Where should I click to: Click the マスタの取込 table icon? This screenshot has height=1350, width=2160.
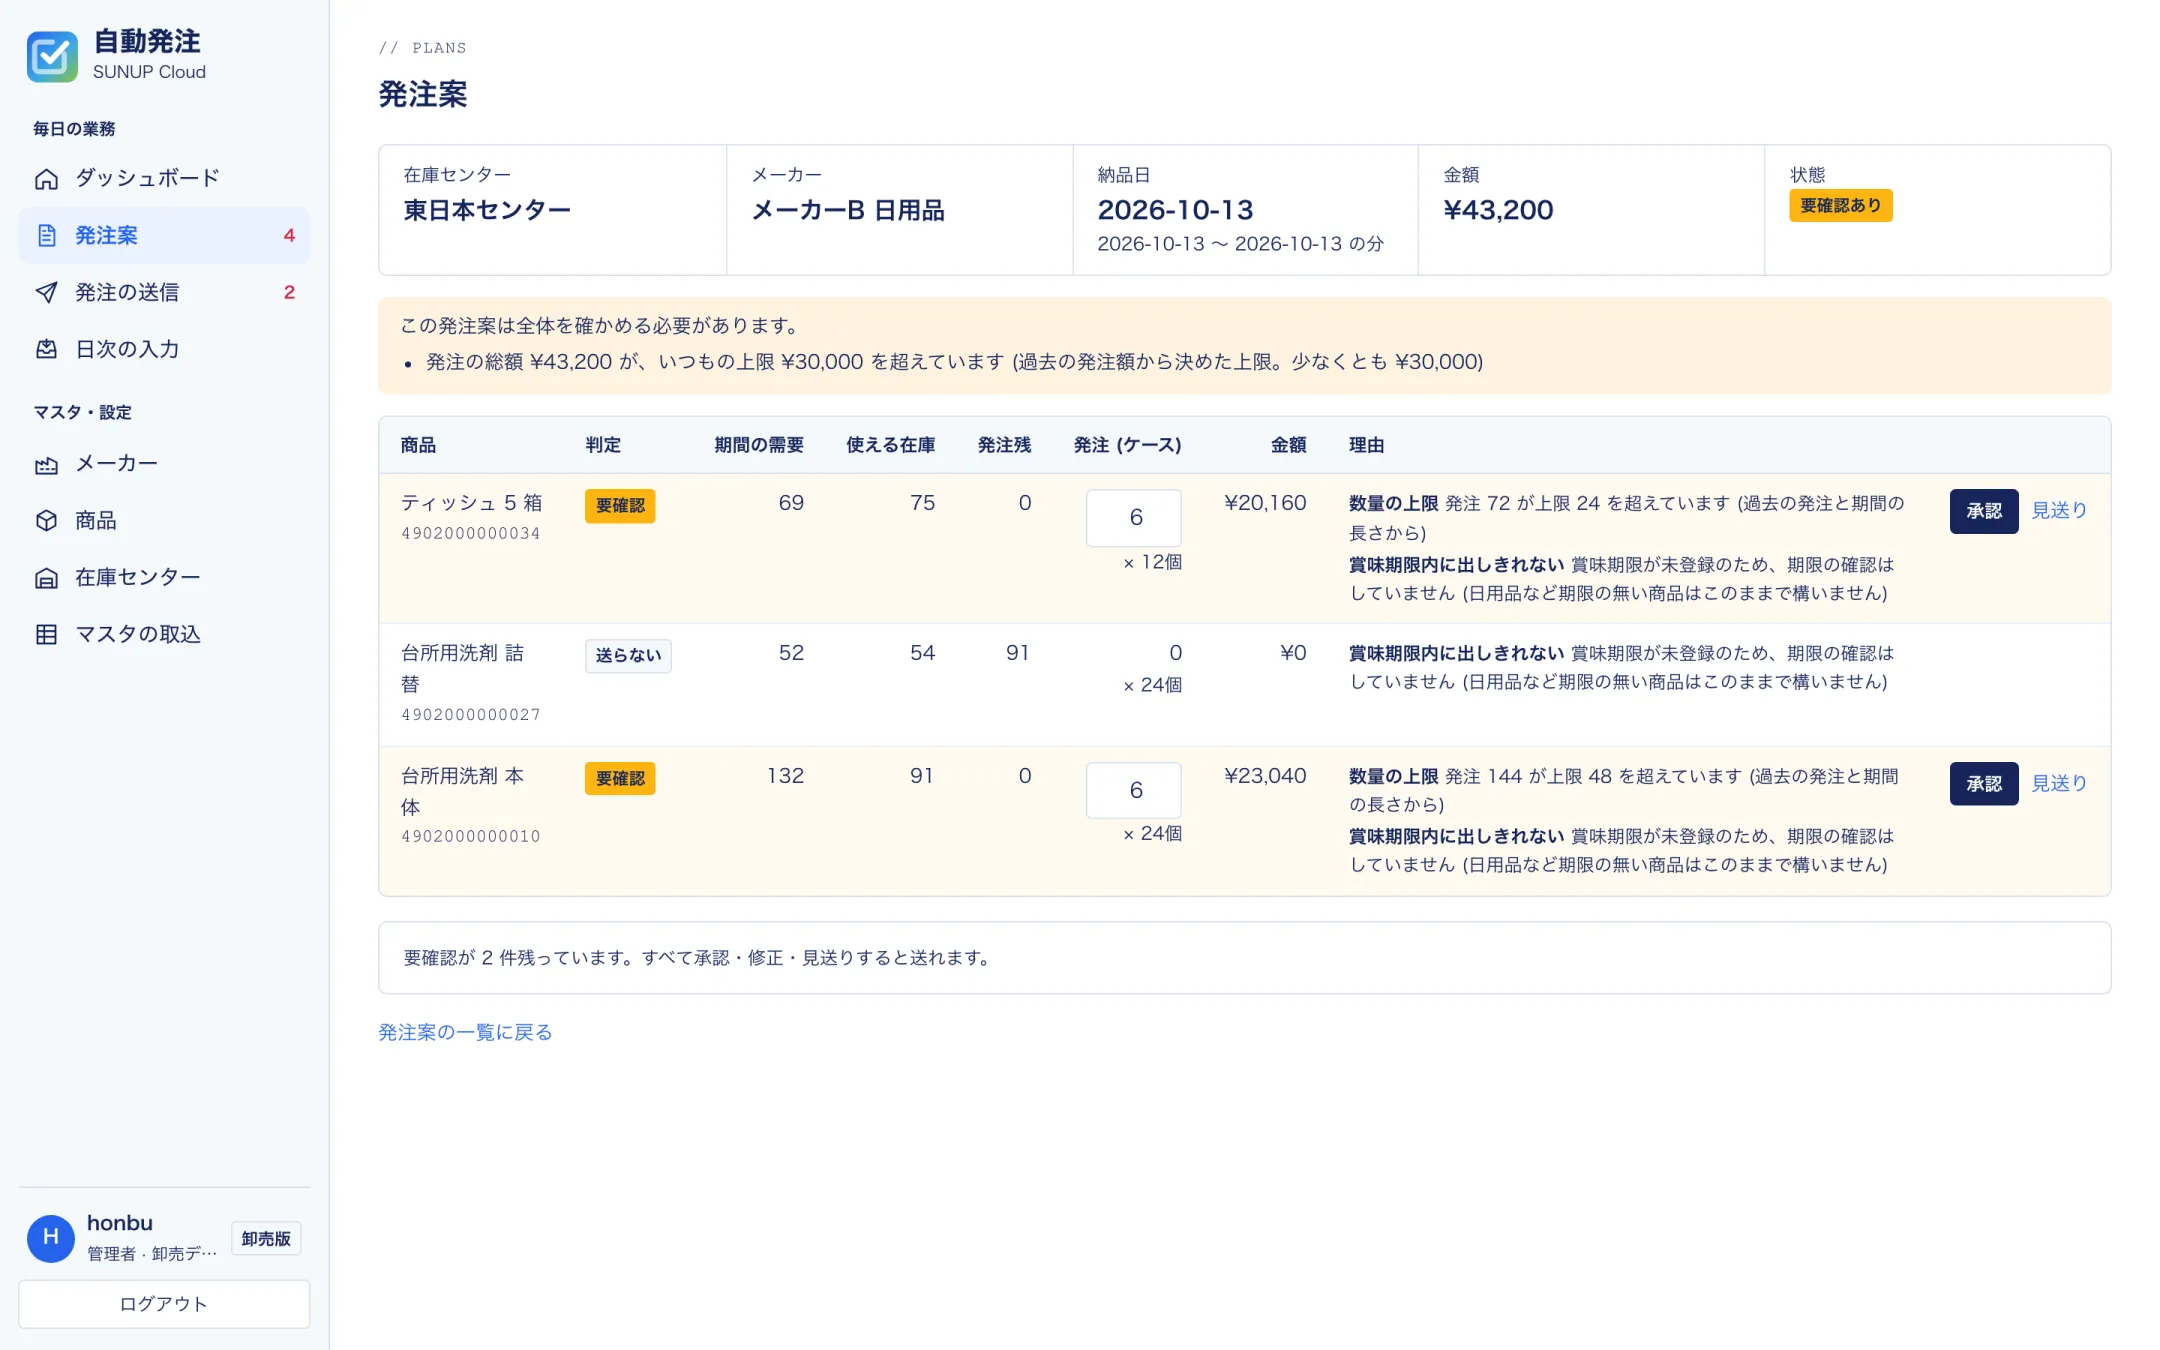click(x=46, y=635)
